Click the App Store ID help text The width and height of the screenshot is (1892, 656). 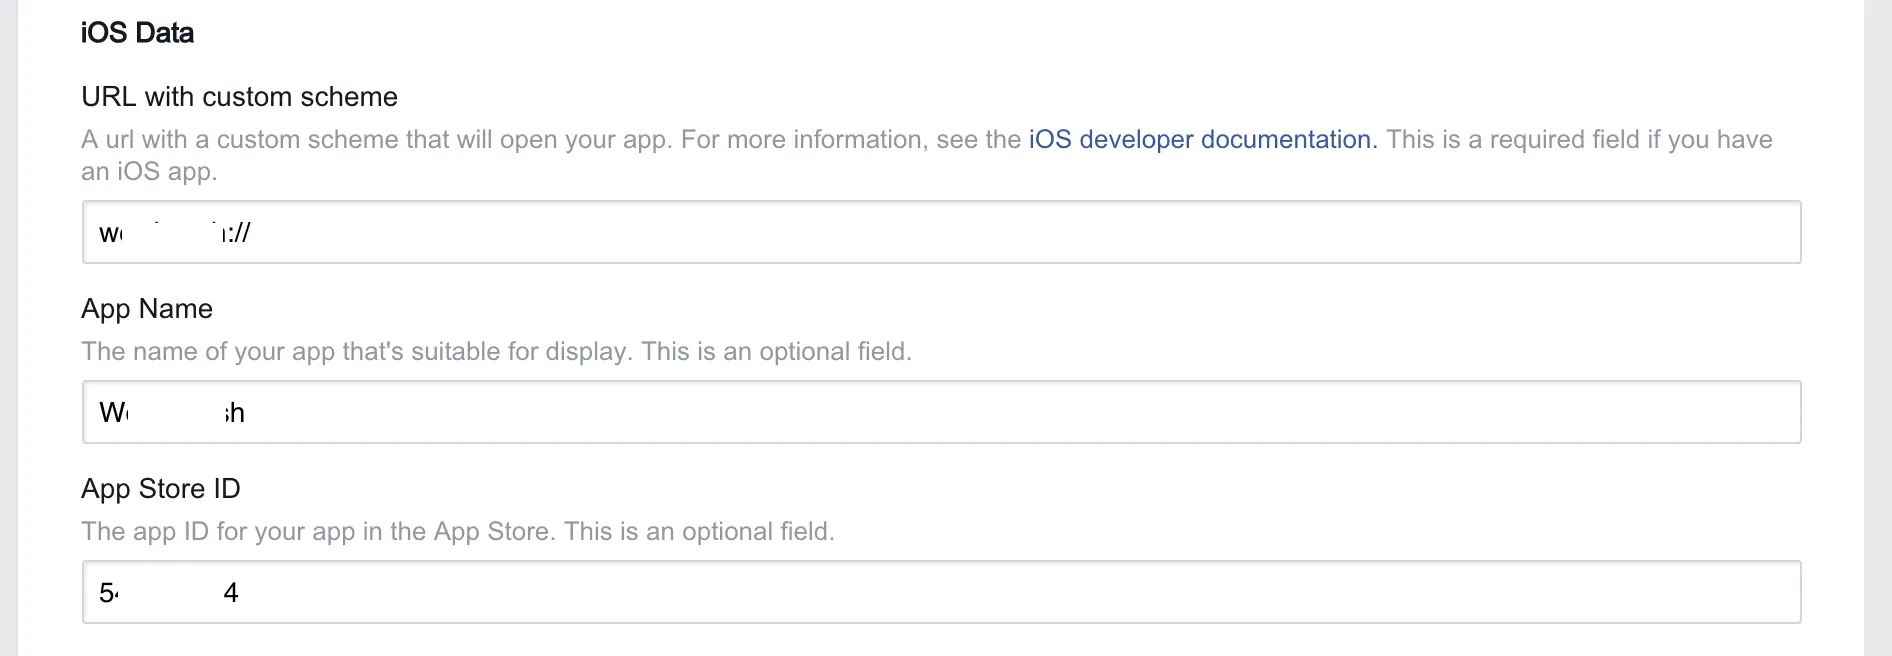[457, 531]
